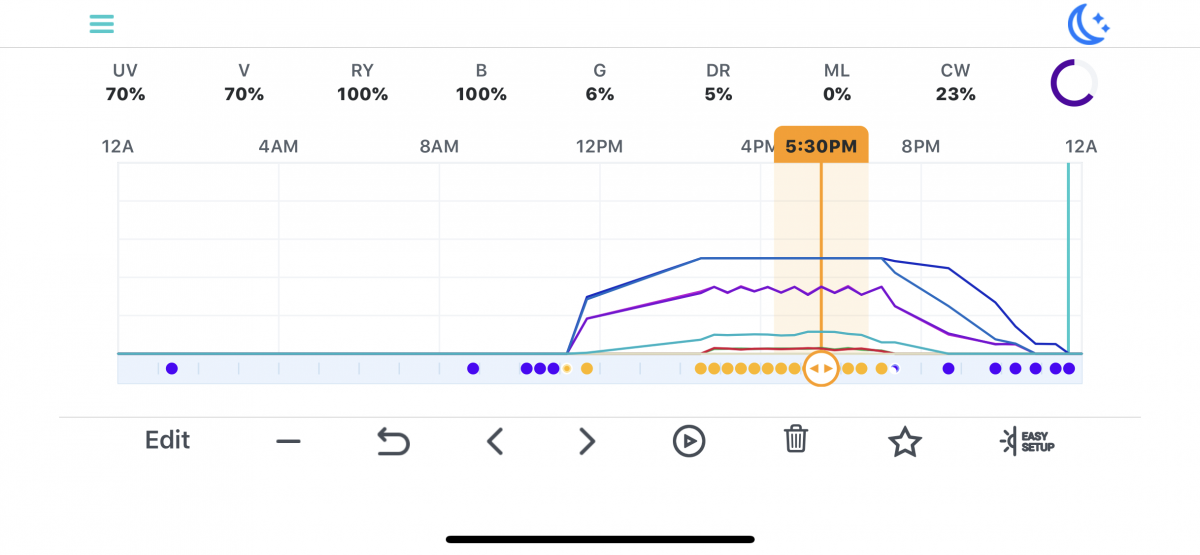Tap the moon night mode icon
Screen dimensions: 1200x555
click(1088, 24)
